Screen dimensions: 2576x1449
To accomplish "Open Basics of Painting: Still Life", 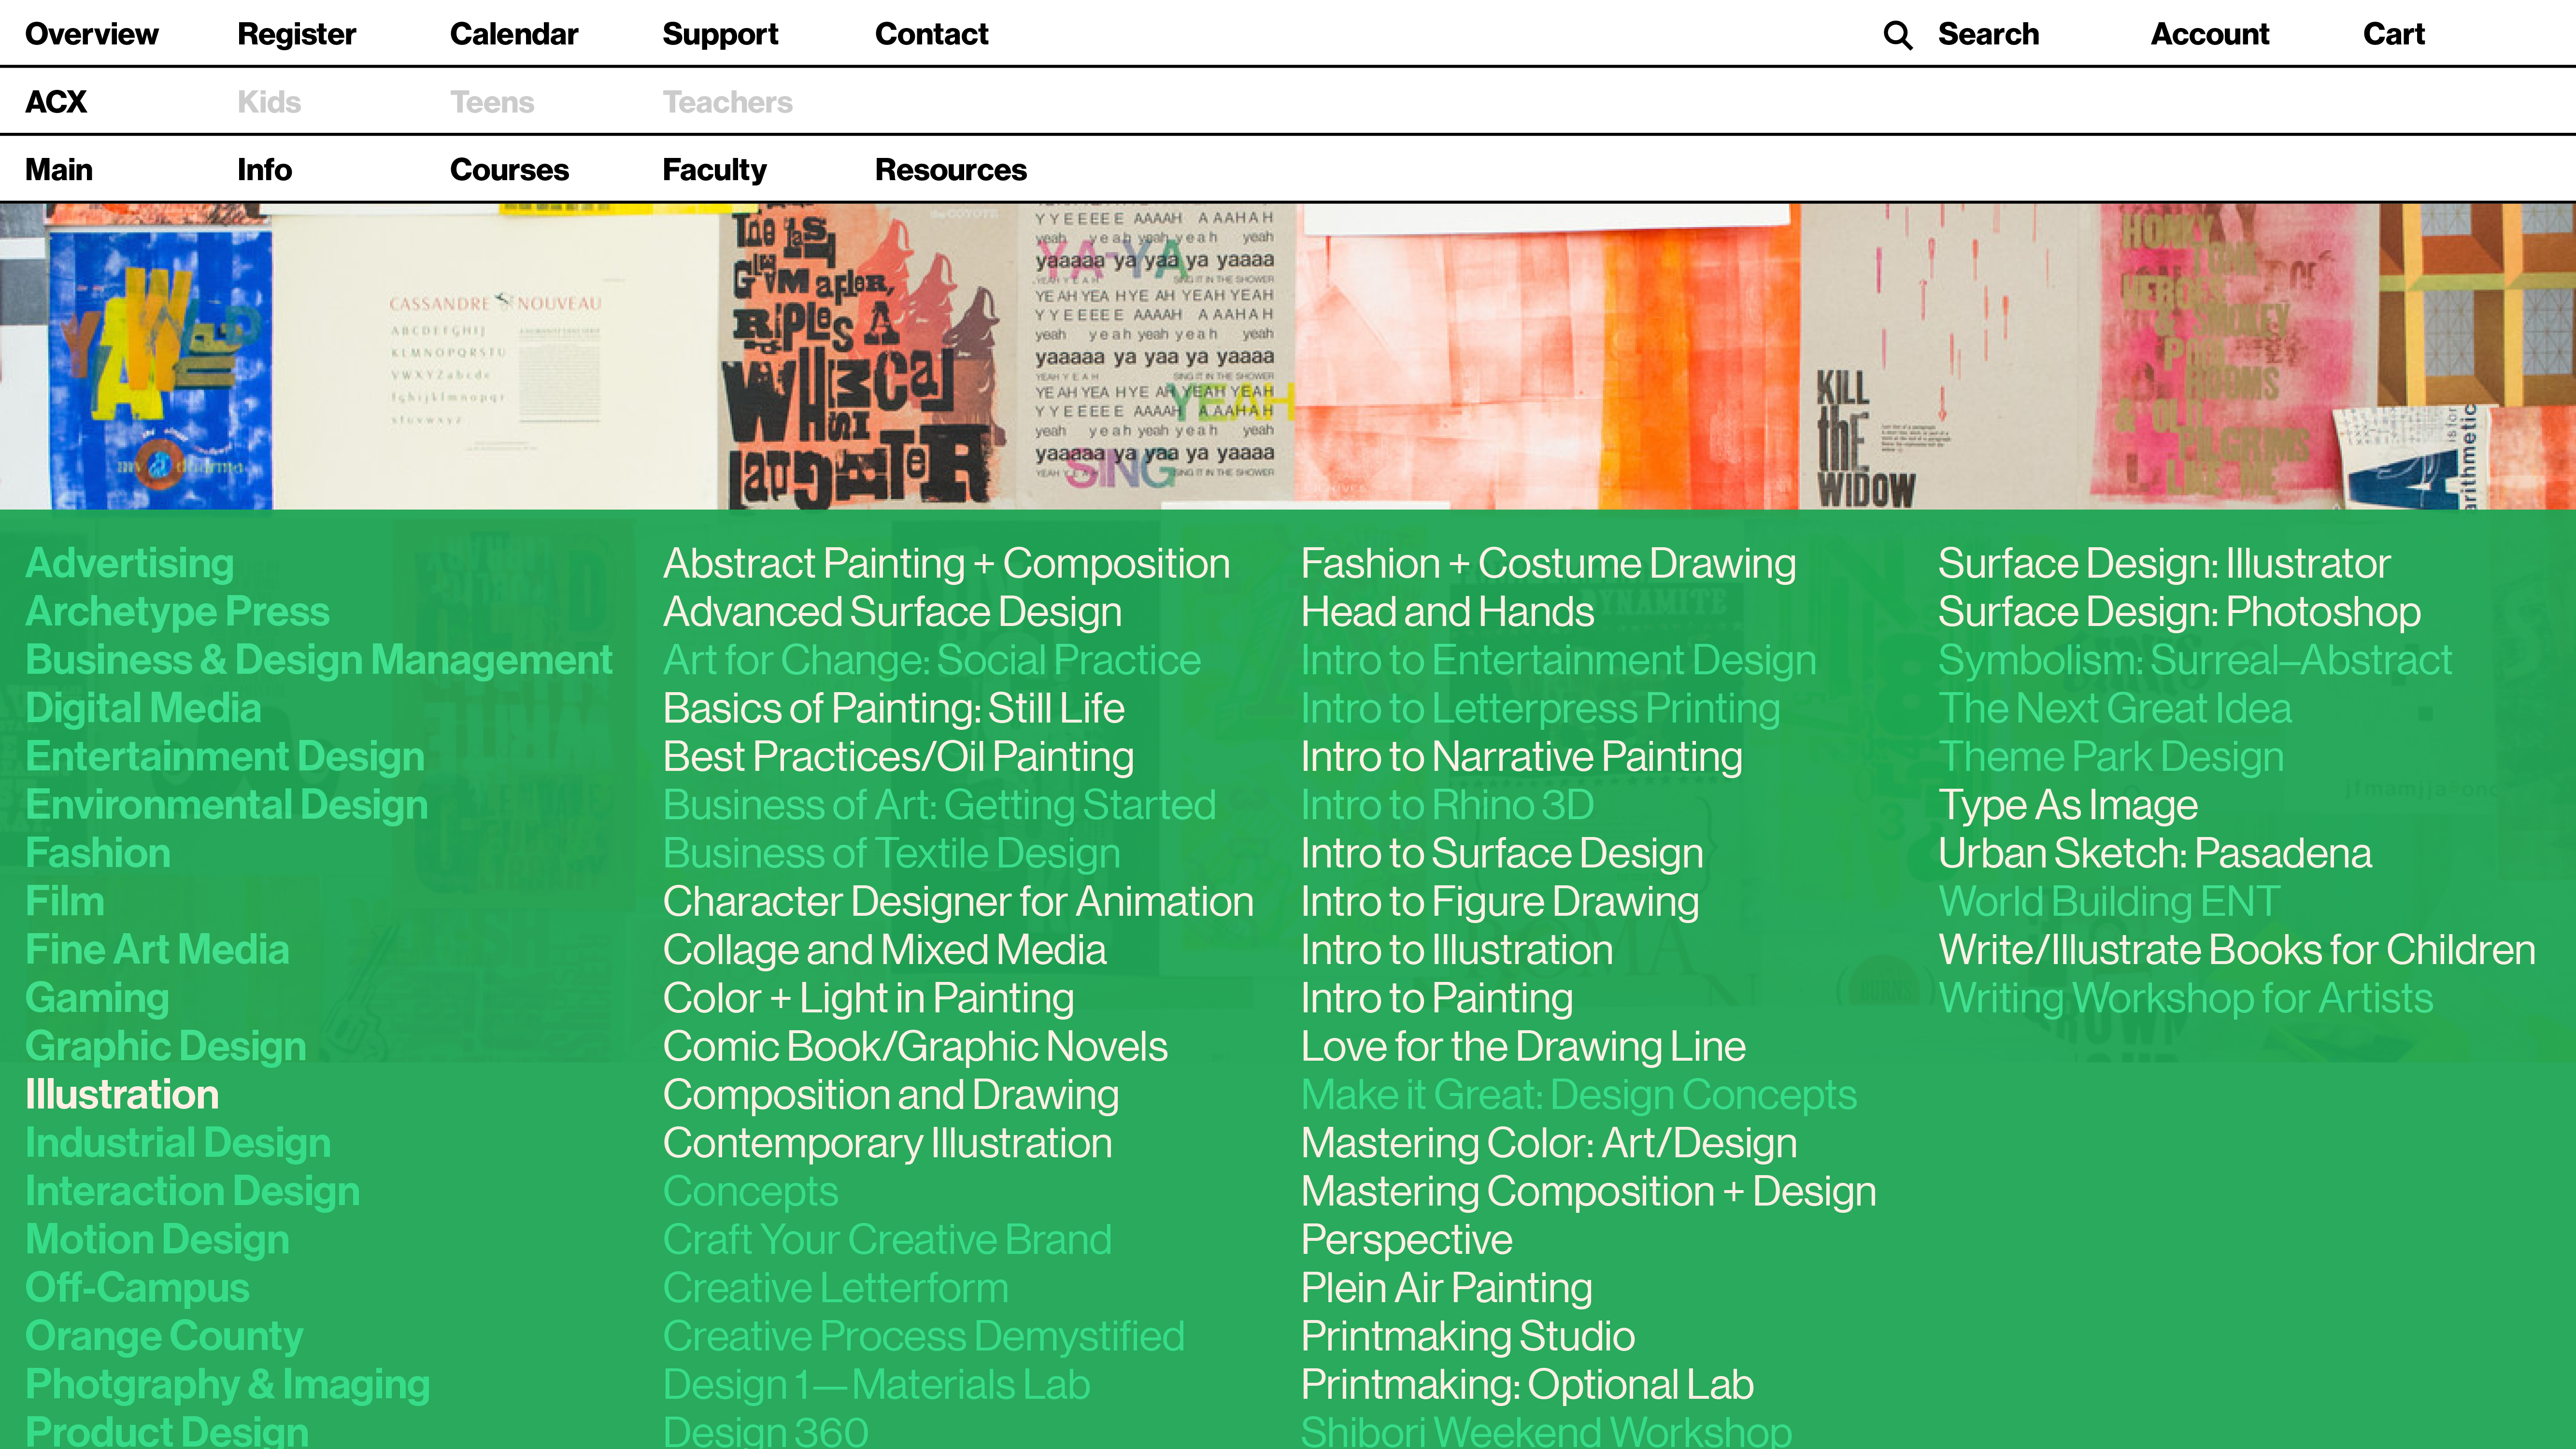I will 893,709.
